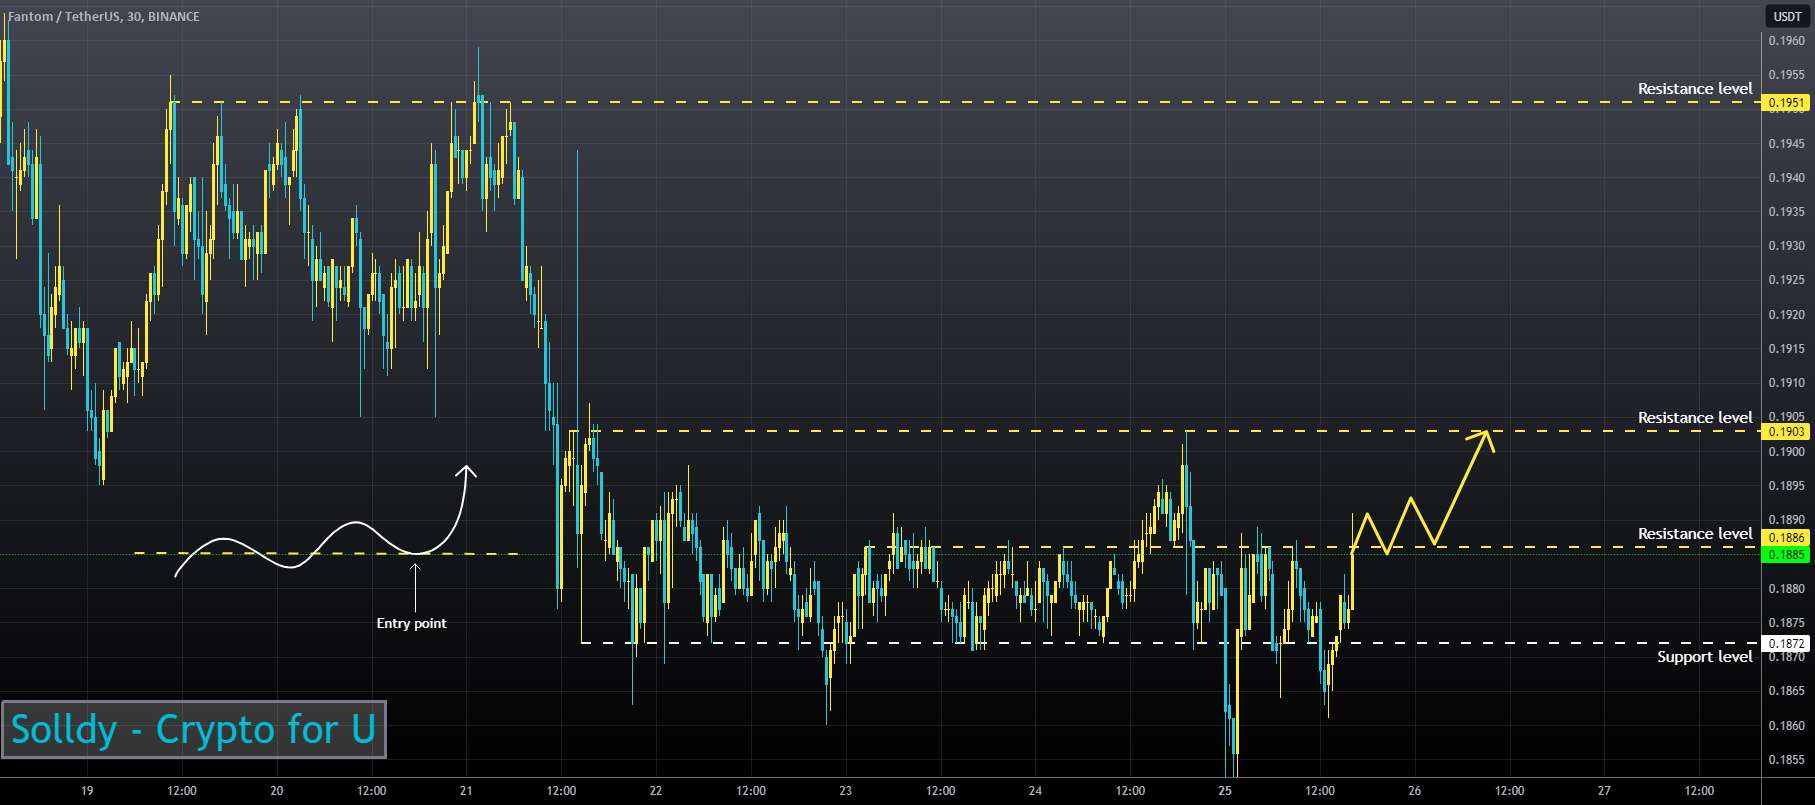The width and height of the screenshot is (1815, 805).
Task: Click the 0.1875 price axis value
Action: pyautogui.click(x=1786, y=623)
